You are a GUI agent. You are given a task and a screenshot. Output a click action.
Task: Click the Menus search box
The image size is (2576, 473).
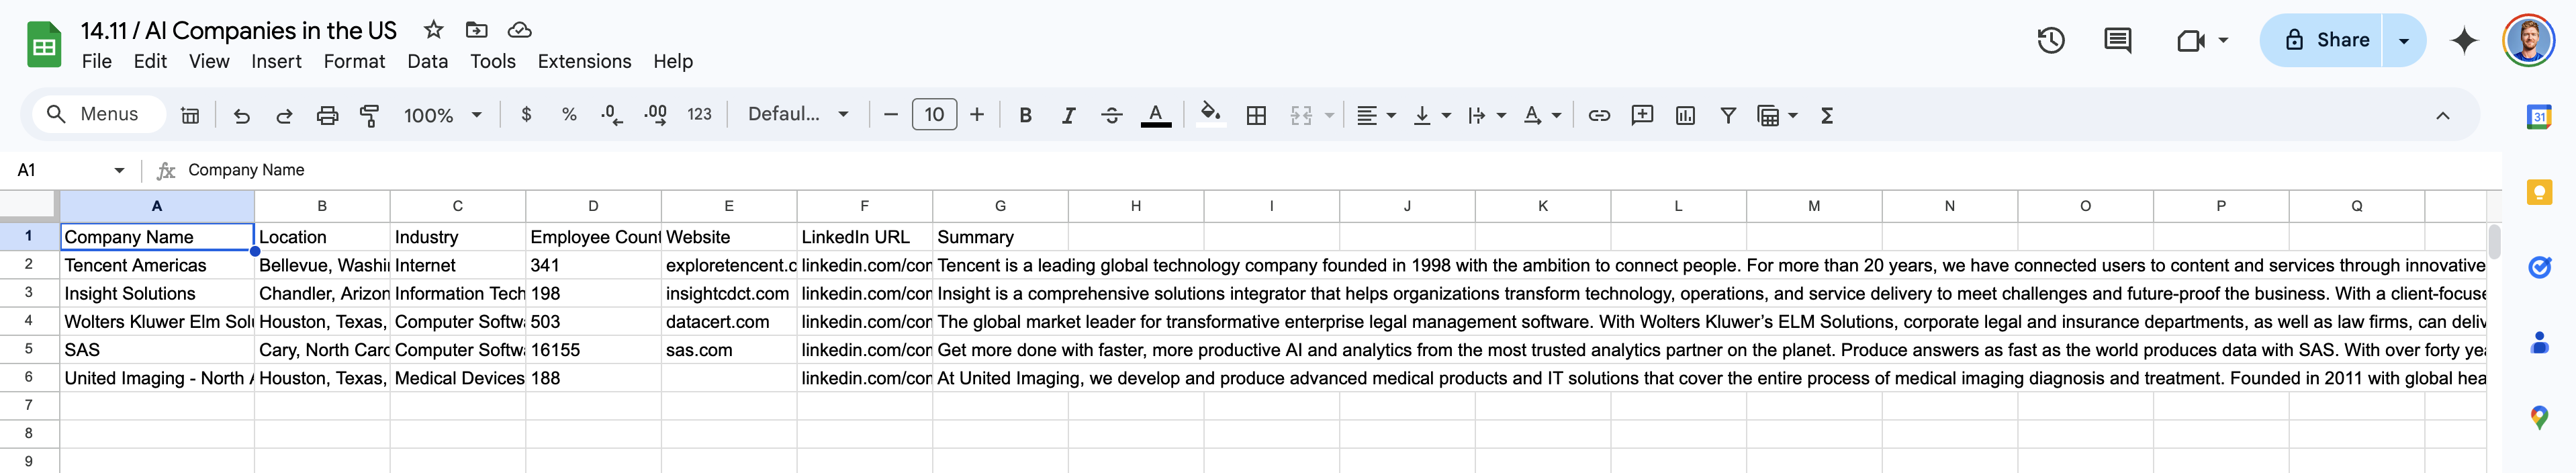tap(100, 114)
